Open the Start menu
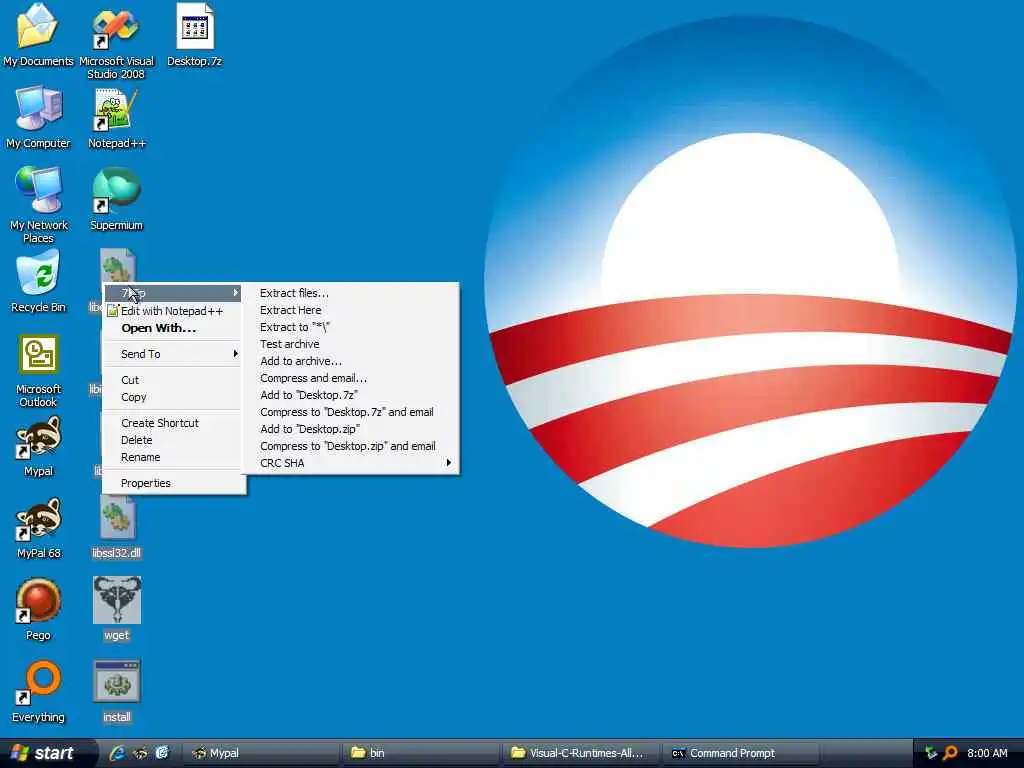The height and width of the screenshot is (768, 1024). (43, 753)
